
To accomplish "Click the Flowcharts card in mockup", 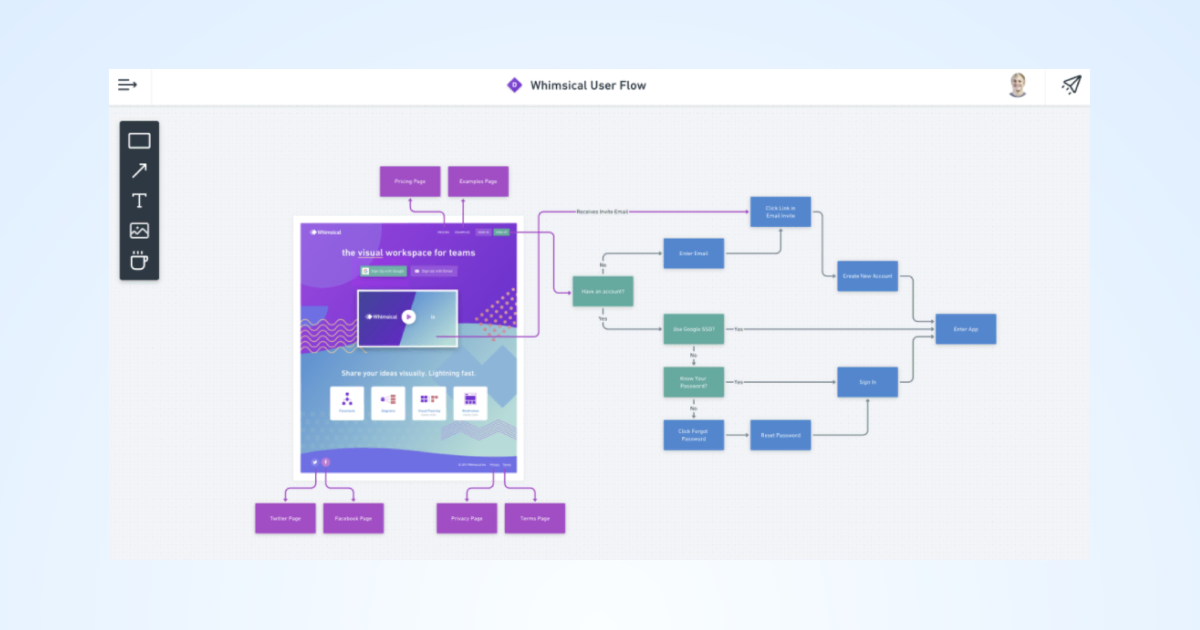I will coord(347,403).
